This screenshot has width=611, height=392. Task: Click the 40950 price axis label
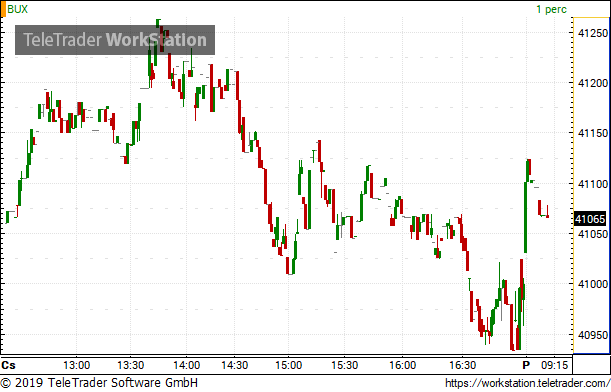(593, 335)
